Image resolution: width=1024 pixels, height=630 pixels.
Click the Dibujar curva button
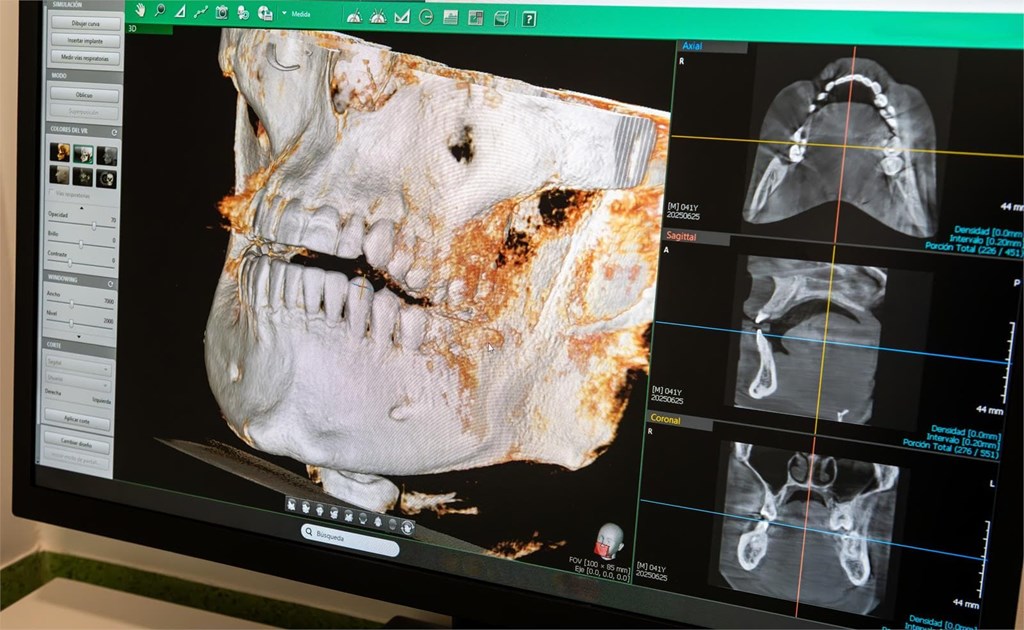coord(86,23)
